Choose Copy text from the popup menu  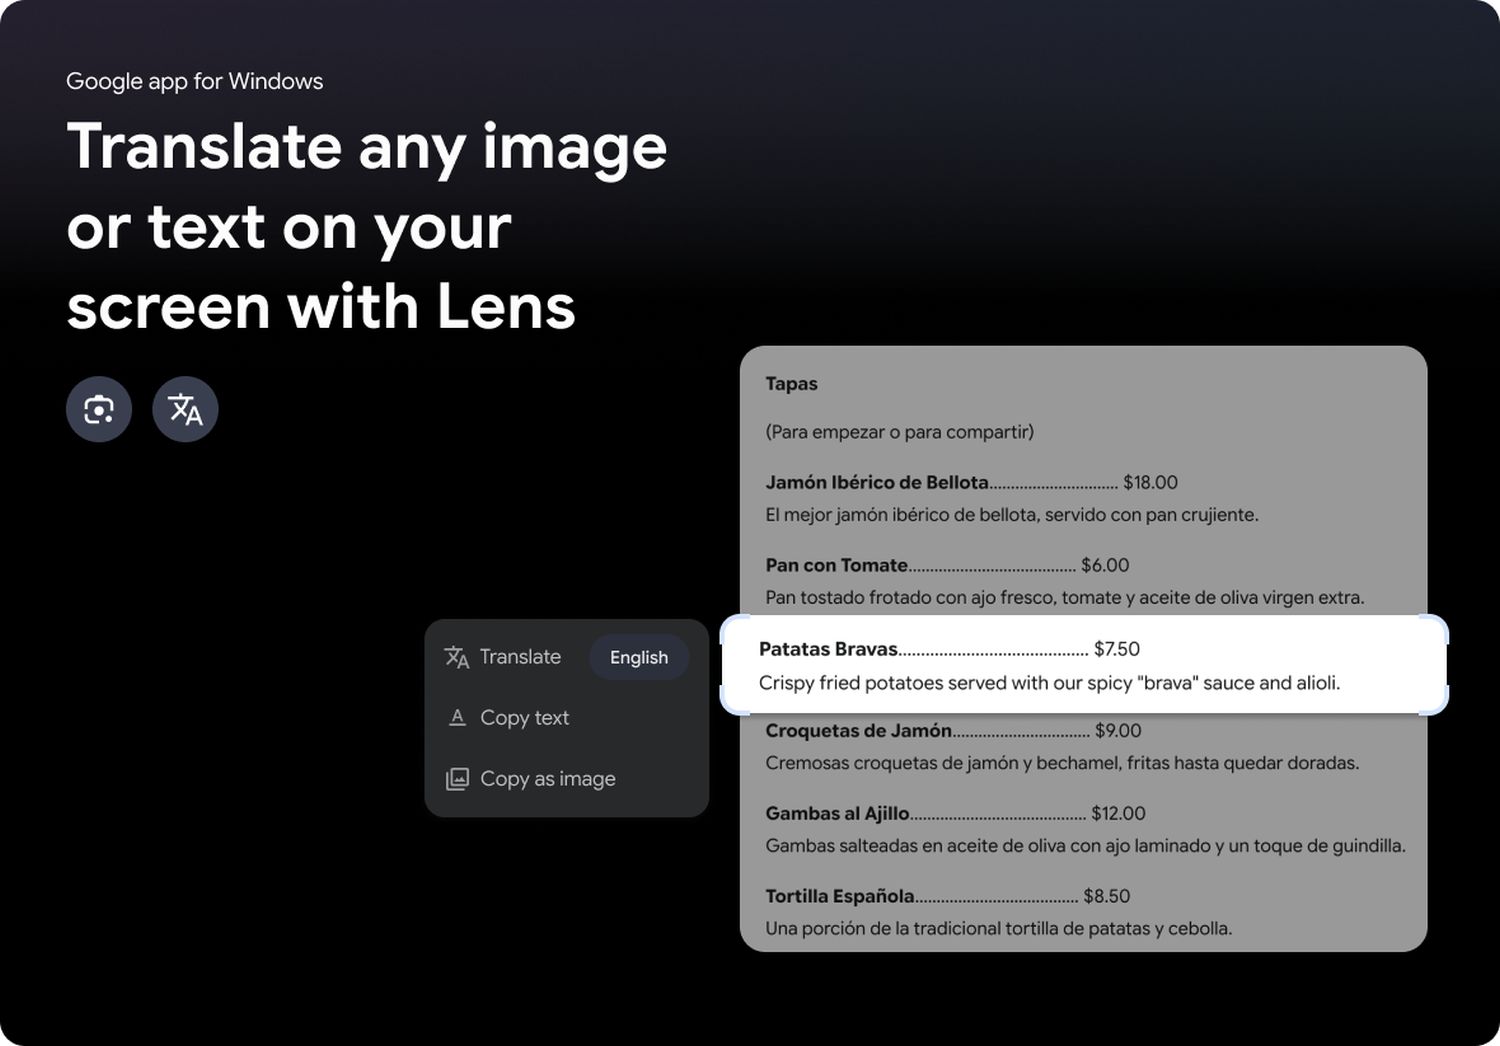tap(524, 718)
